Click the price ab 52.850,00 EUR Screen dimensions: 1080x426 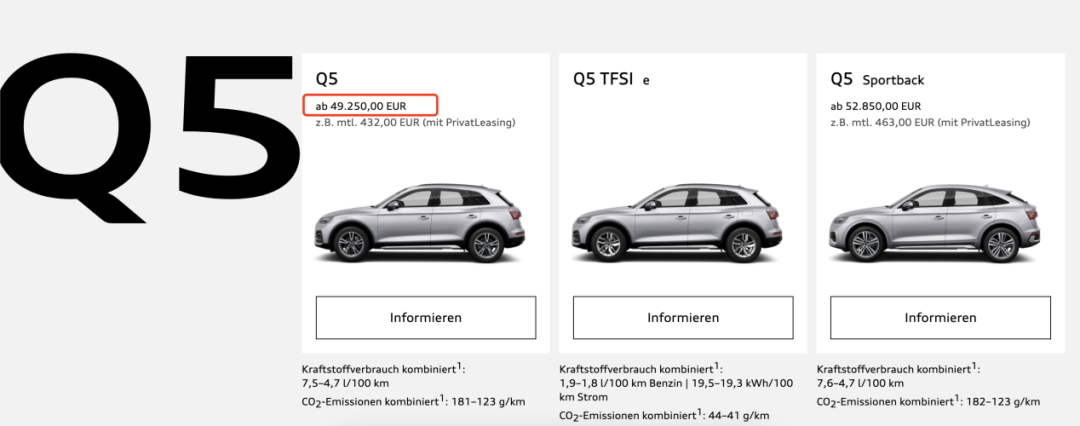tap(875, 106)
